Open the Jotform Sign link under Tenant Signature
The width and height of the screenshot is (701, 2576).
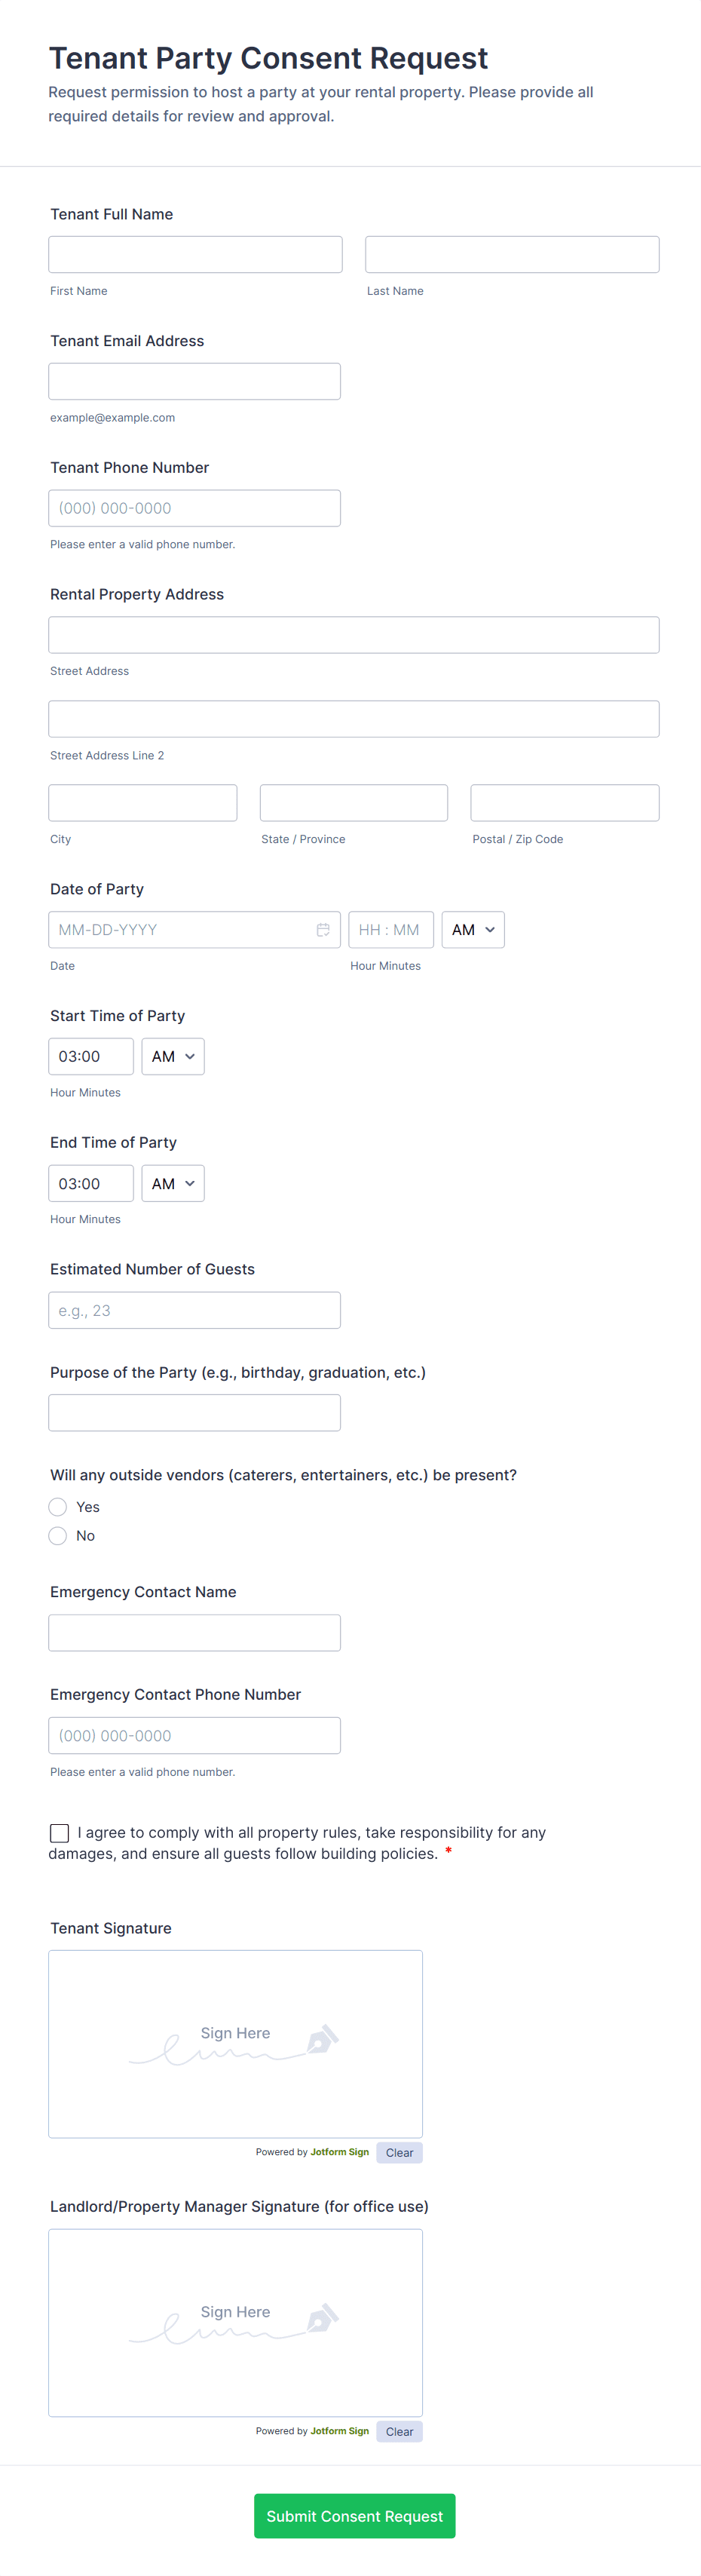point(339,2152)
